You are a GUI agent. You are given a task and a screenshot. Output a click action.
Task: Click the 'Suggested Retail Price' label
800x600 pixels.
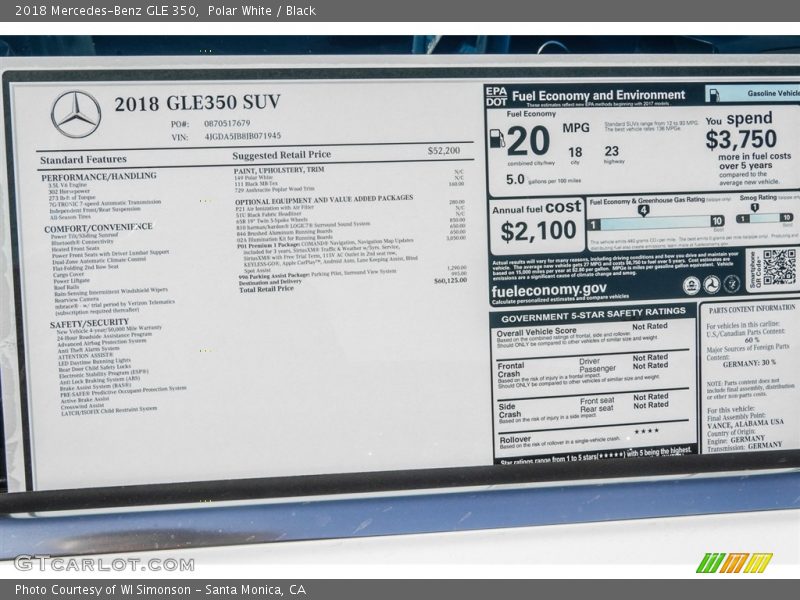[x=282, y=155]
